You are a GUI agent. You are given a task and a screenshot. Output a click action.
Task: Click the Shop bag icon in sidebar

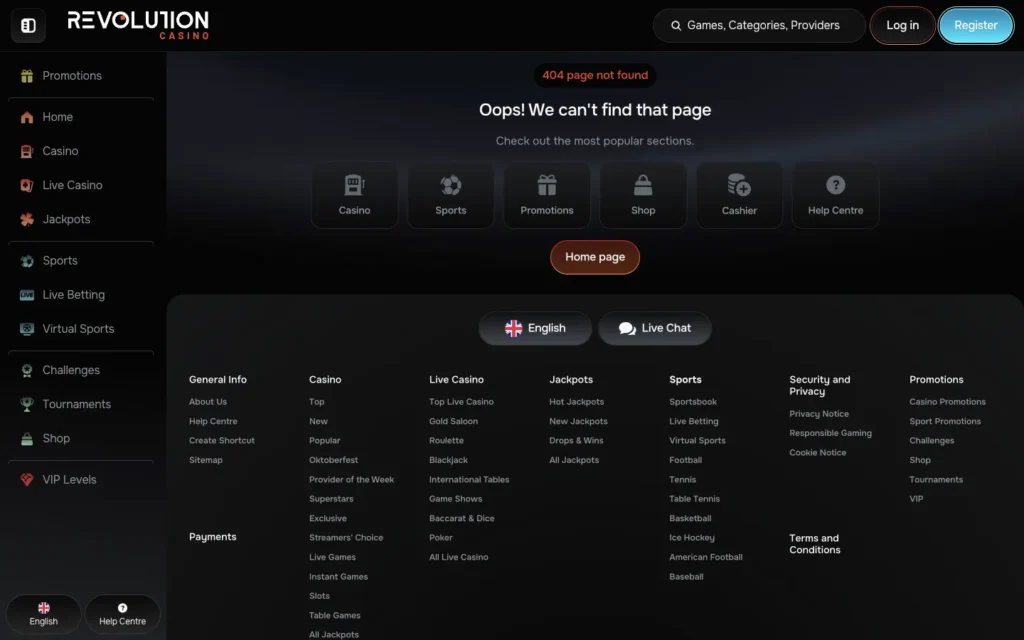27,439
